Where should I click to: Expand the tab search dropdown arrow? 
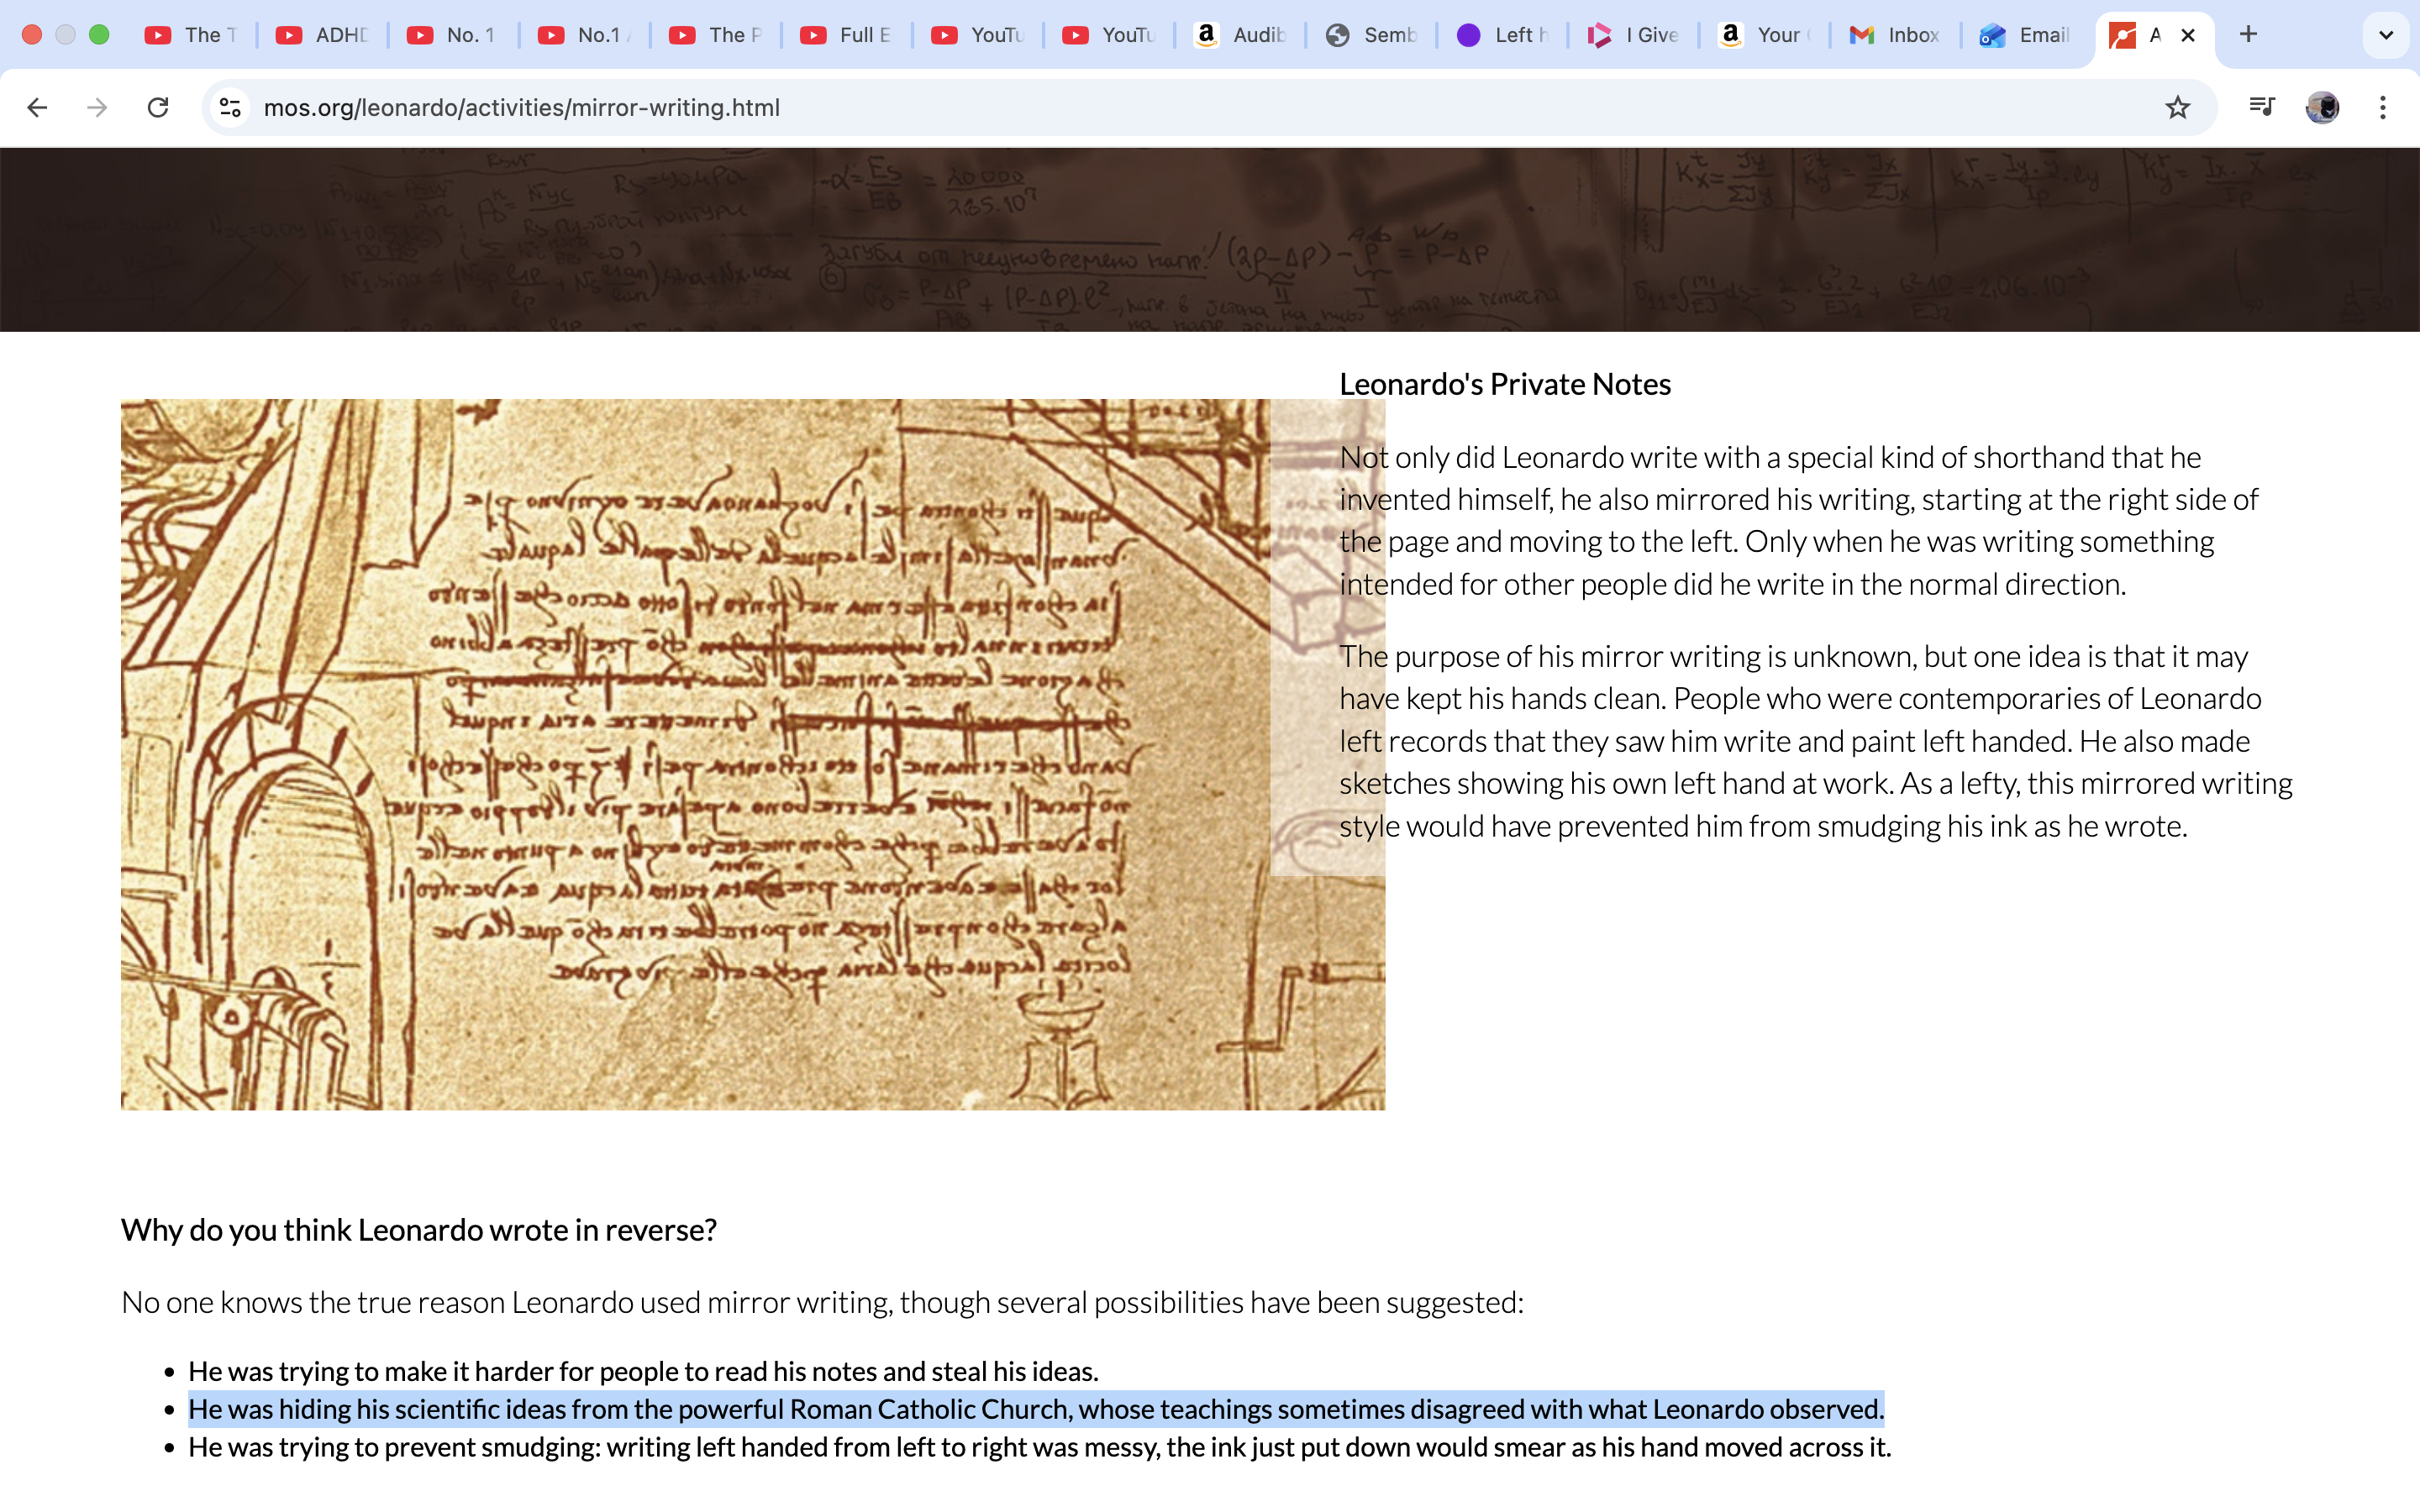tap(2385, 35)
